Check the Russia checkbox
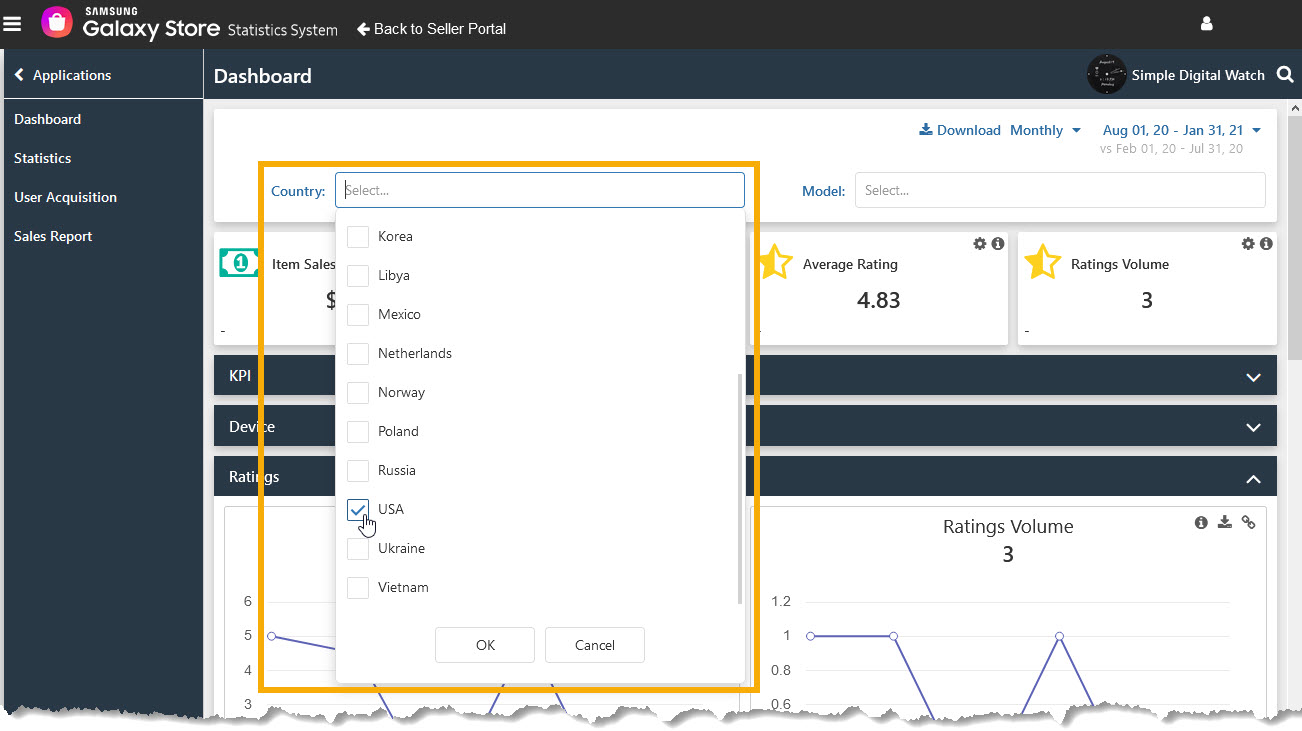This screenshot has width=1302, height=731. click(x=358, y=471)
